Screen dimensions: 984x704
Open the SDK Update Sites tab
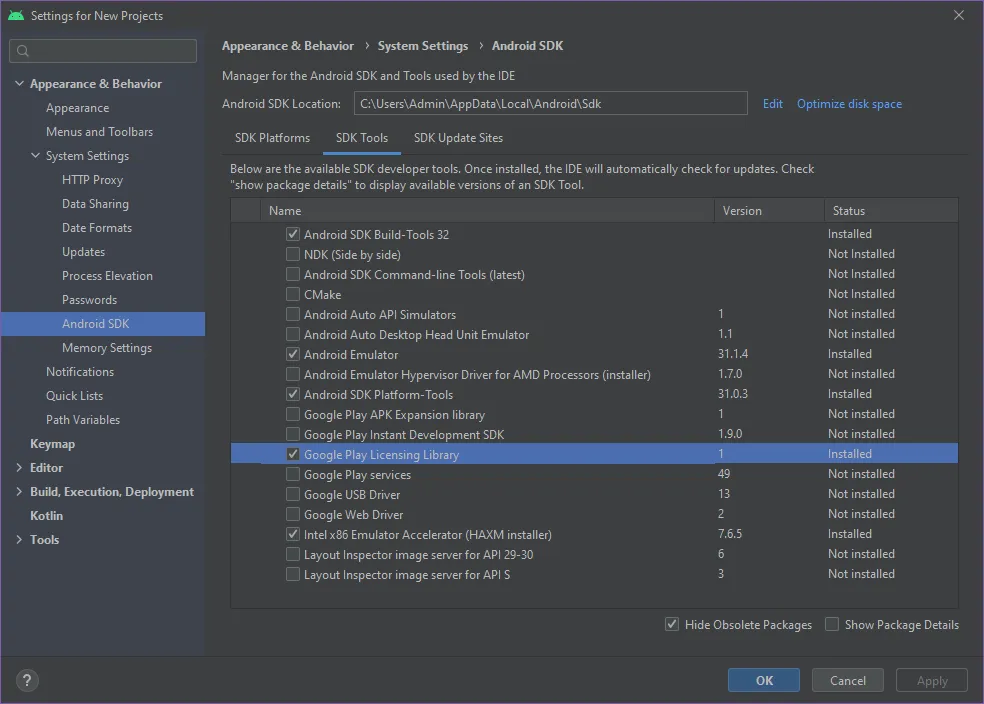[x=458, y=138]
